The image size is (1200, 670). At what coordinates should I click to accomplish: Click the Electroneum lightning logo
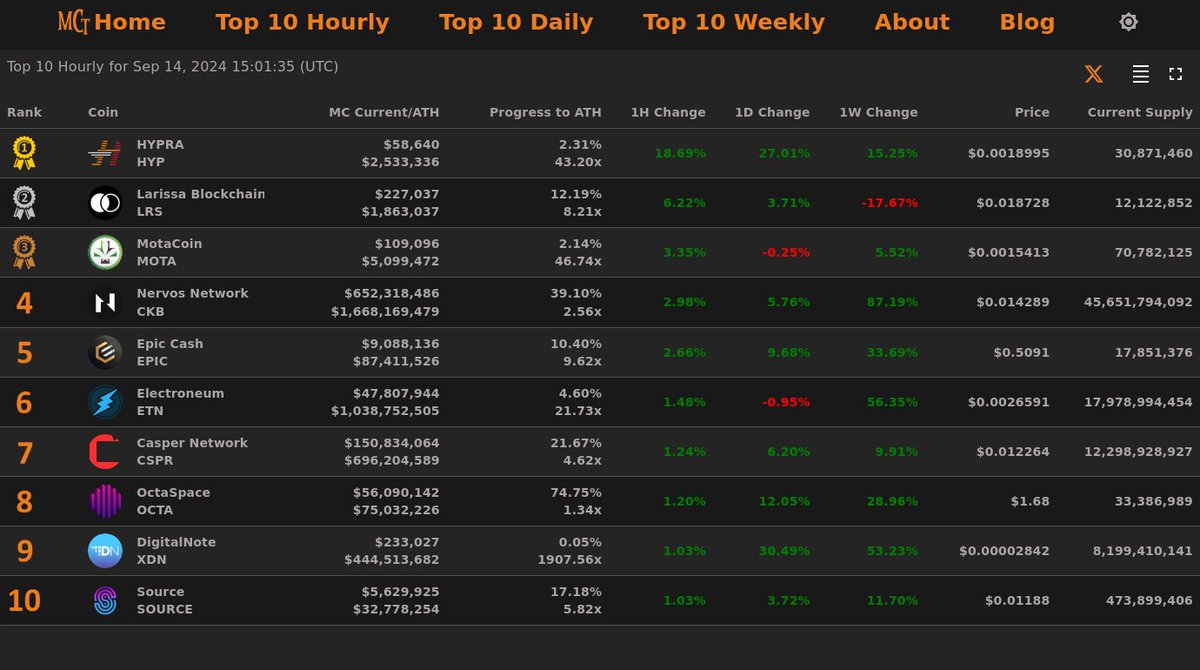(105, 402)
